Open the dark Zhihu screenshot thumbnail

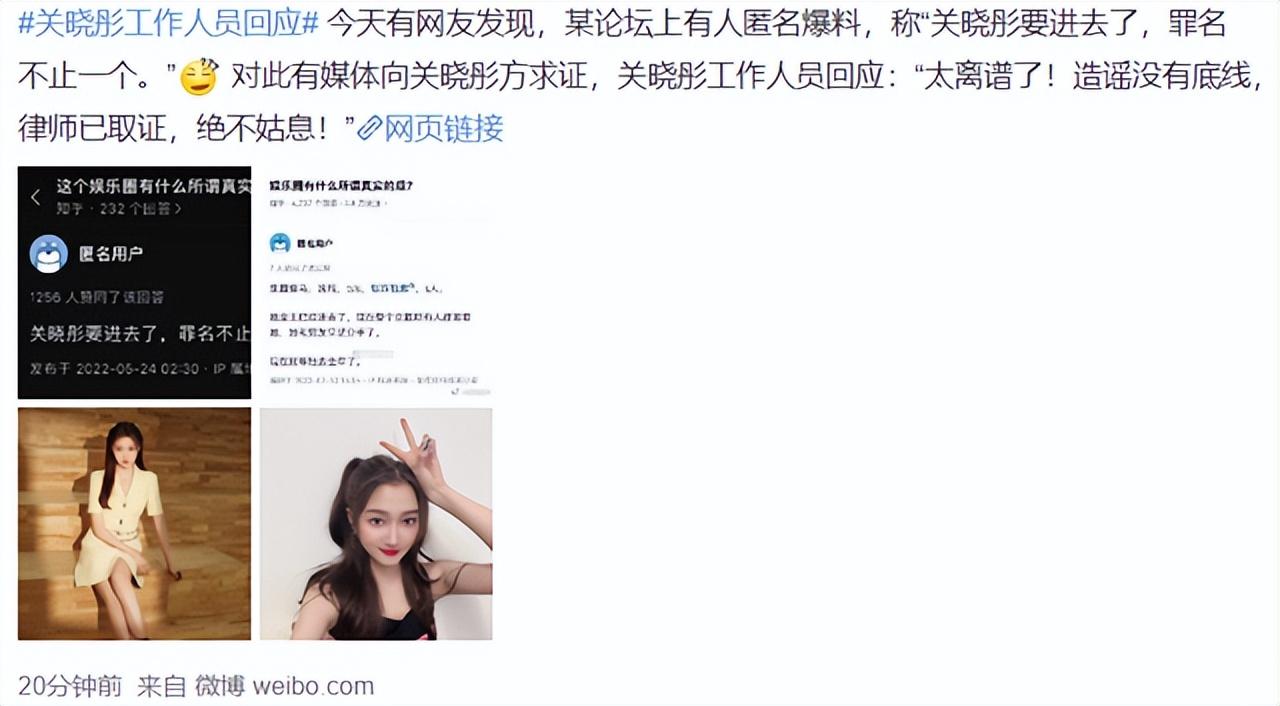tap(134, 282)
